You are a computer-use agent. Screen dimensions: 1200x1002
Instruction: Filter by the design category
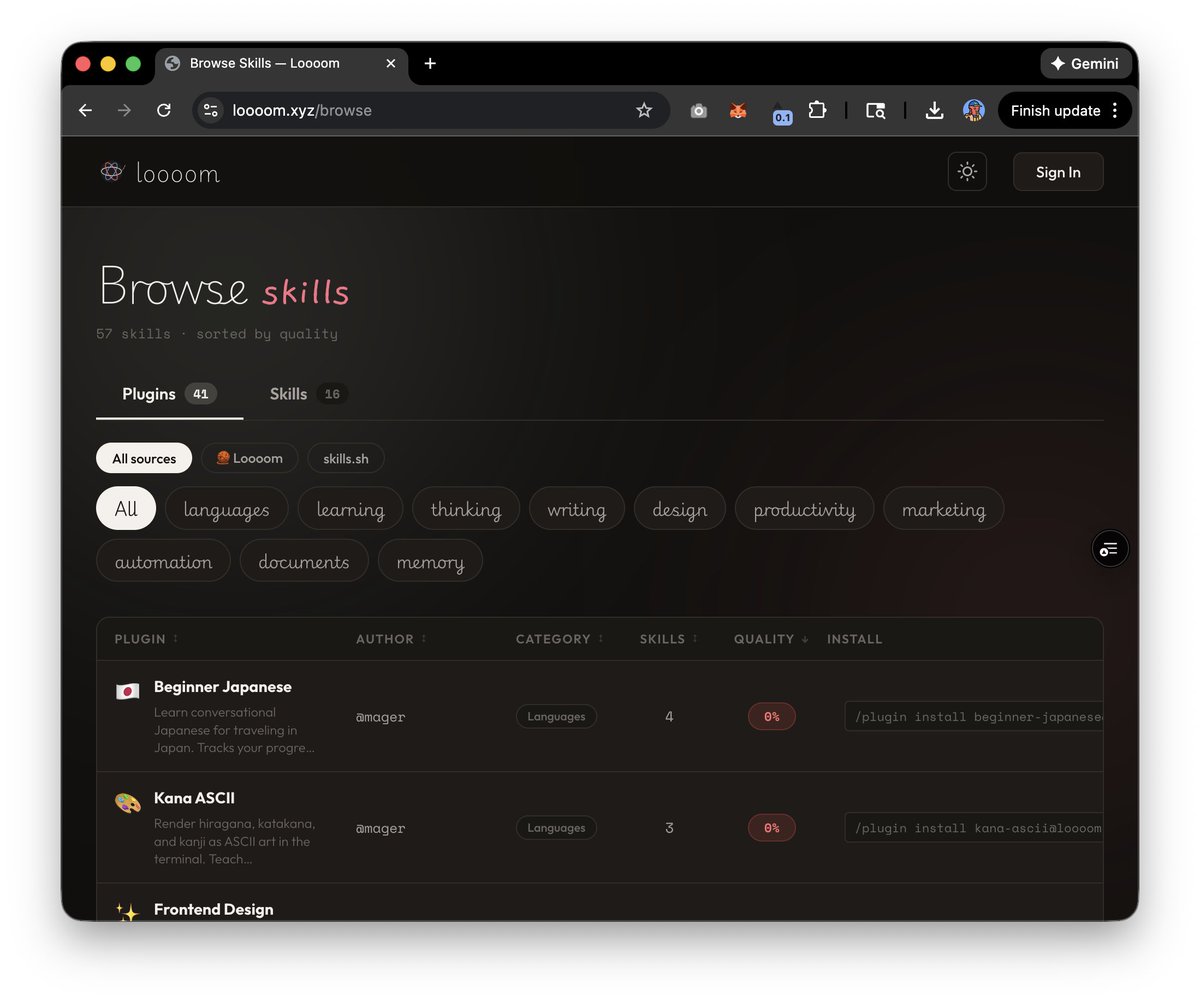click(x=680, y=508)
